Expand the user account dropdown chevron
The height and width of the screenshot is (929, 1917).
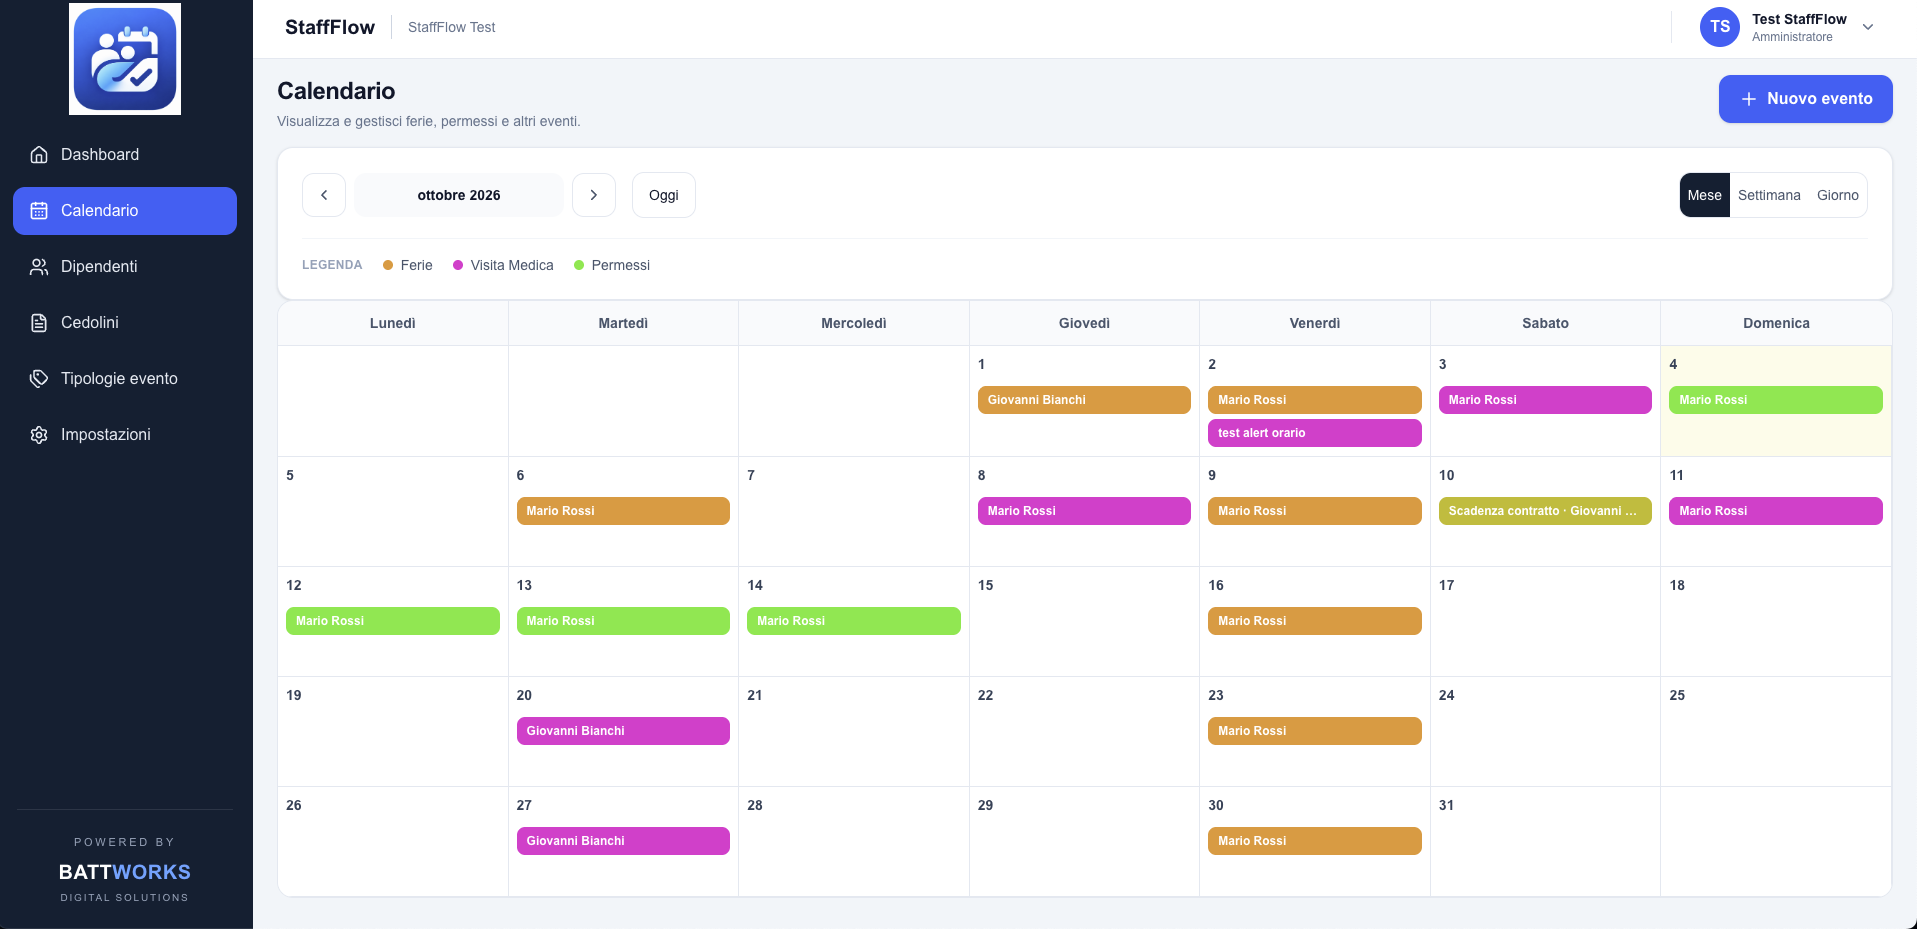click(x=1868, y=27)
